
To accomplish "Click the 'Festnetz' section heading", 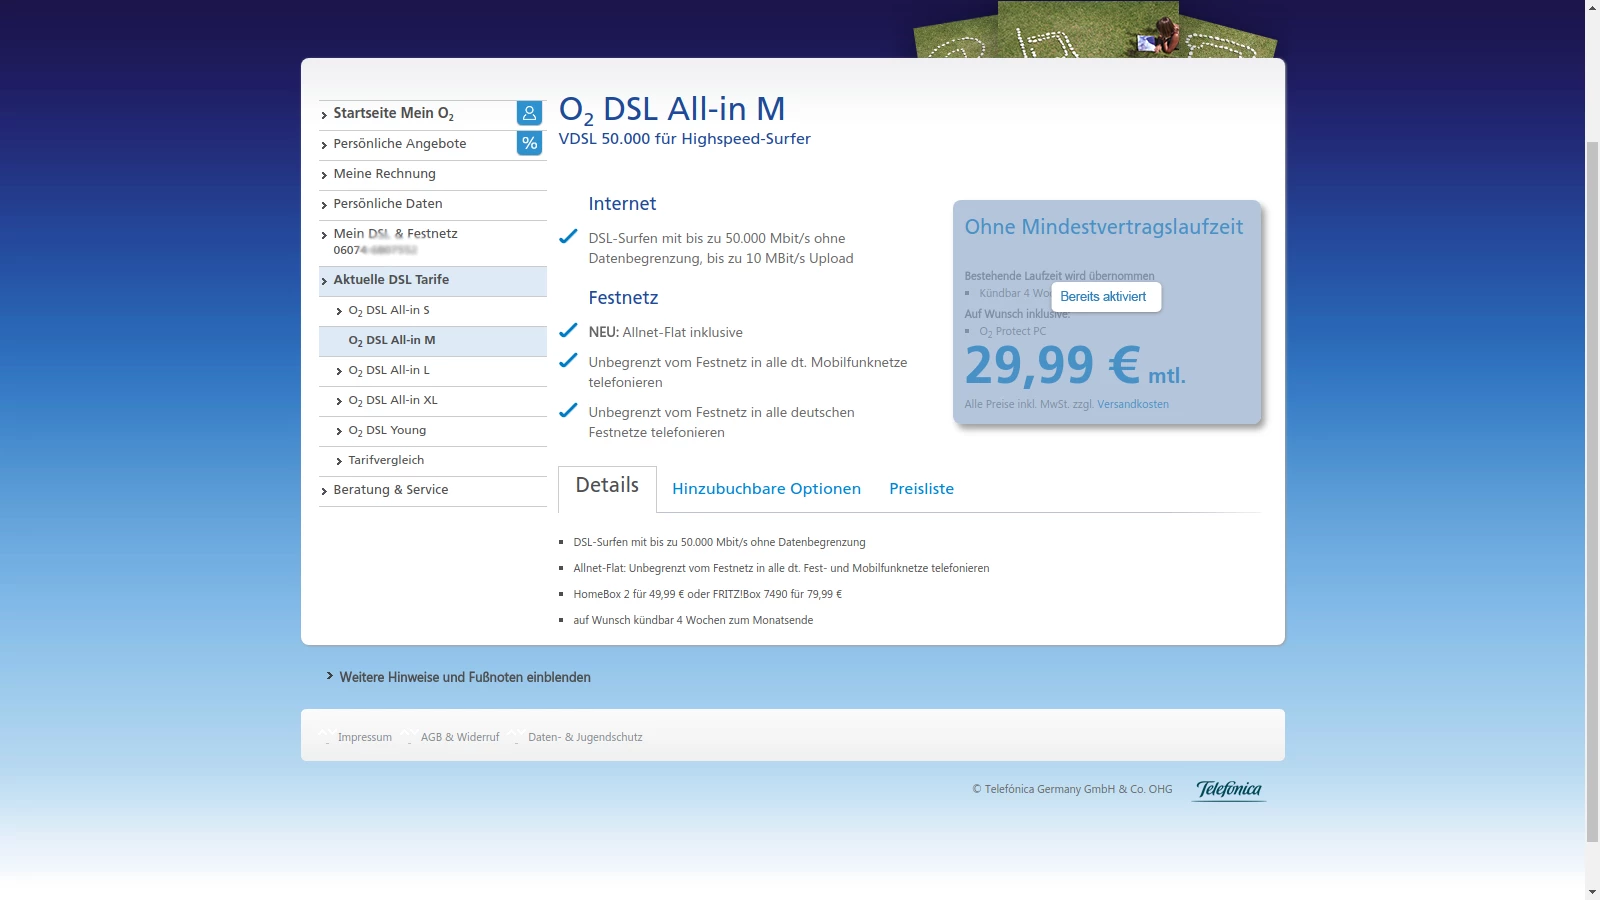I will pos(623,298).
